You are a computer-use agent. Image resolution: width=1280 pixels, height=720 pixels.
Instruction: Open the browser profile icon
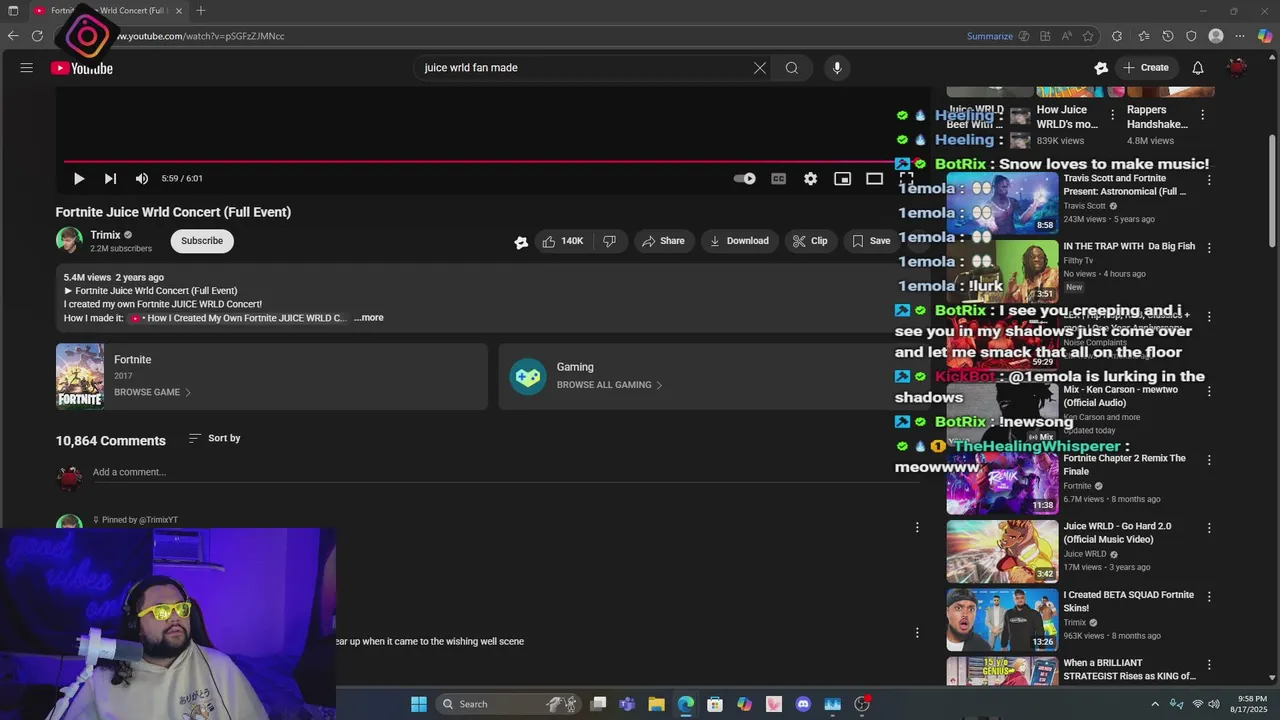tap(1216, 36)
